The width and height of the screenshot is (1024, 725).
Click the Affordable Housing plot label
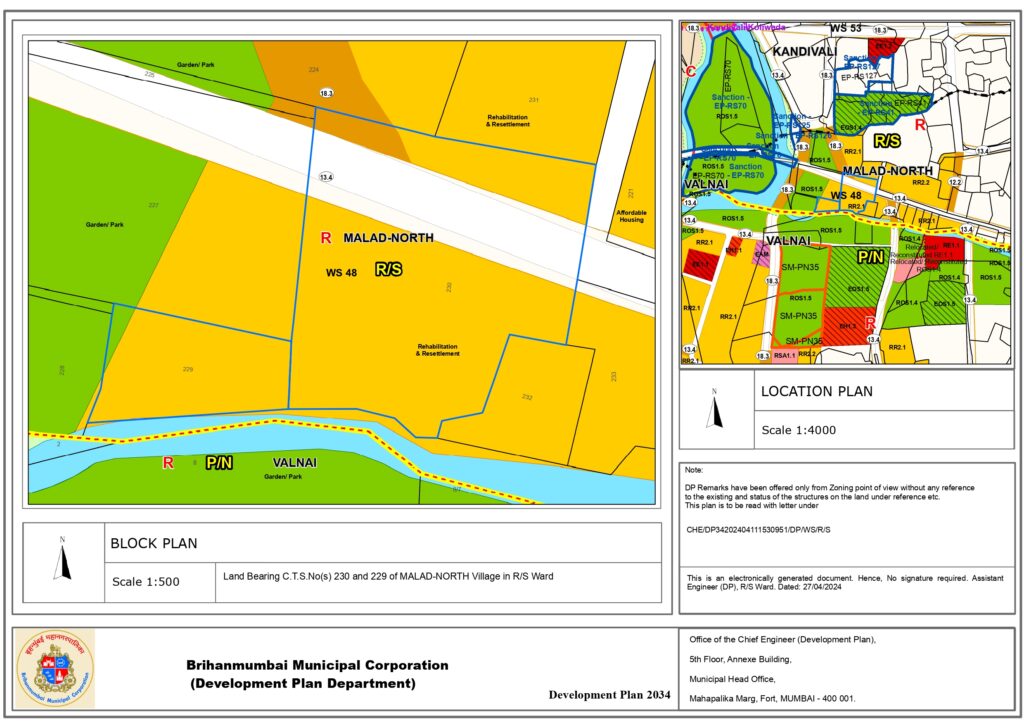tap(631, 216)
